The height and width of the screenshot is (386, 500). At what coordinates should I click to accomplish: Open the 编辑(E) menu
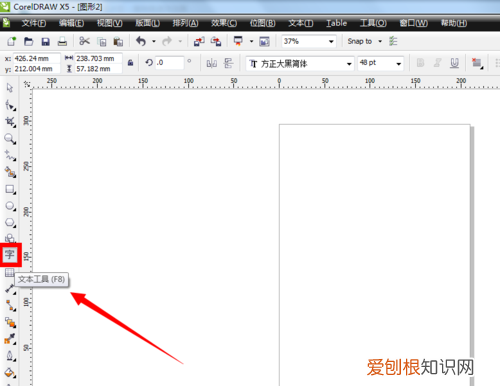[71, 23]
